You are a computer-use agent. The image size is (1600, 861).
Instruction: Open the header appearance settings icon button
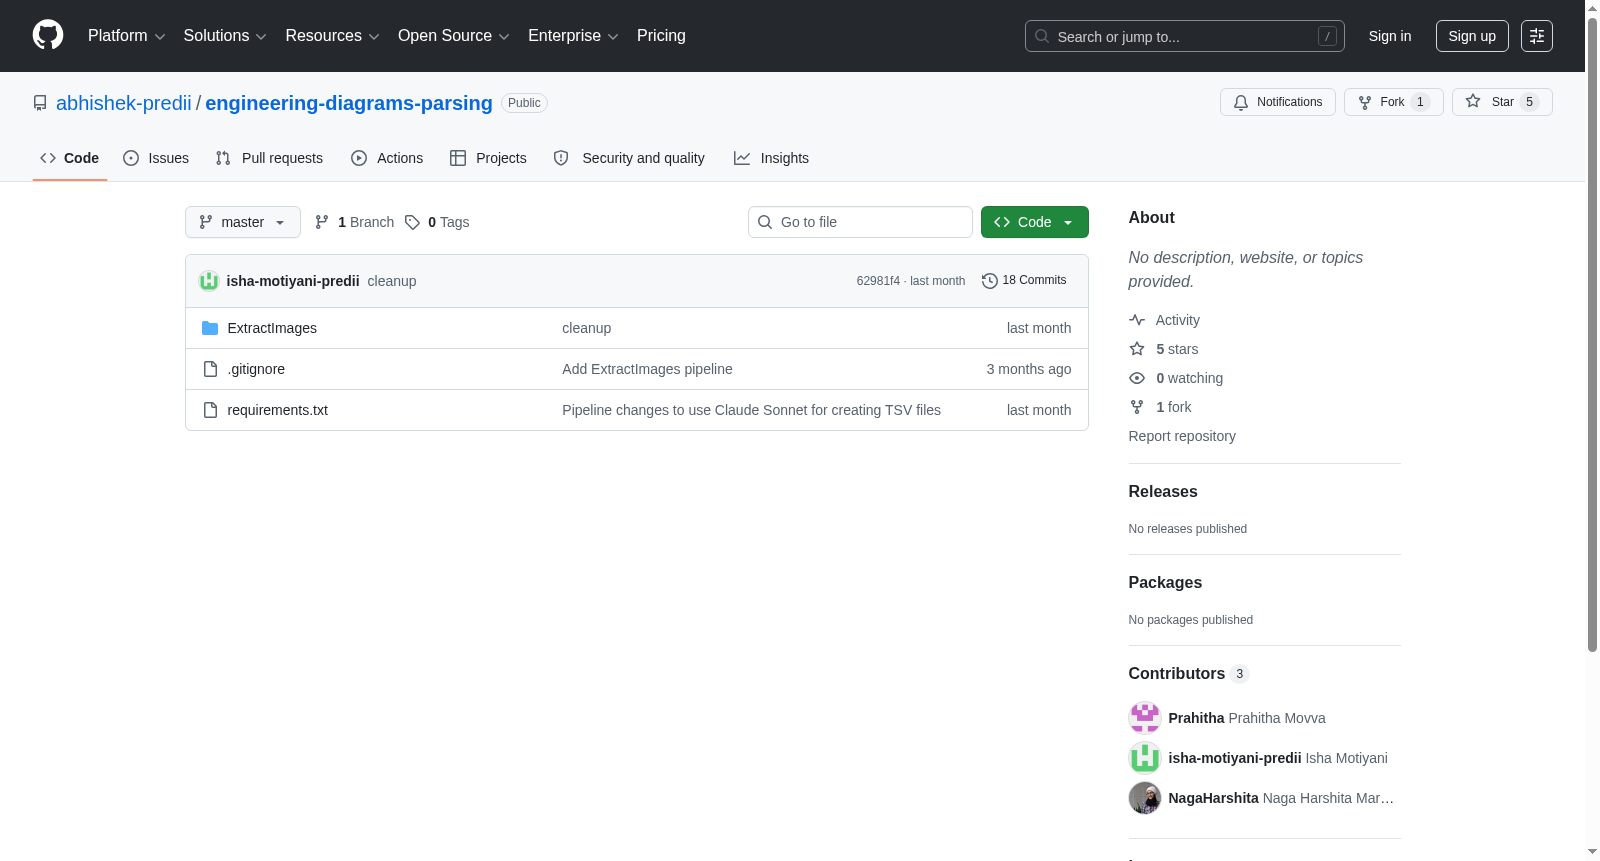[x=1537, y=36]
